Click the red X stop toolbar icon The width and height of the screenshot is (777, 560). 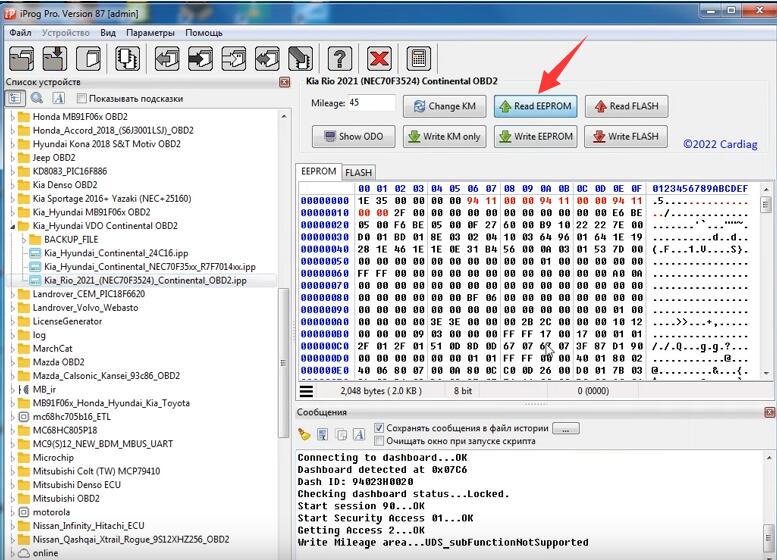(379, 59)
